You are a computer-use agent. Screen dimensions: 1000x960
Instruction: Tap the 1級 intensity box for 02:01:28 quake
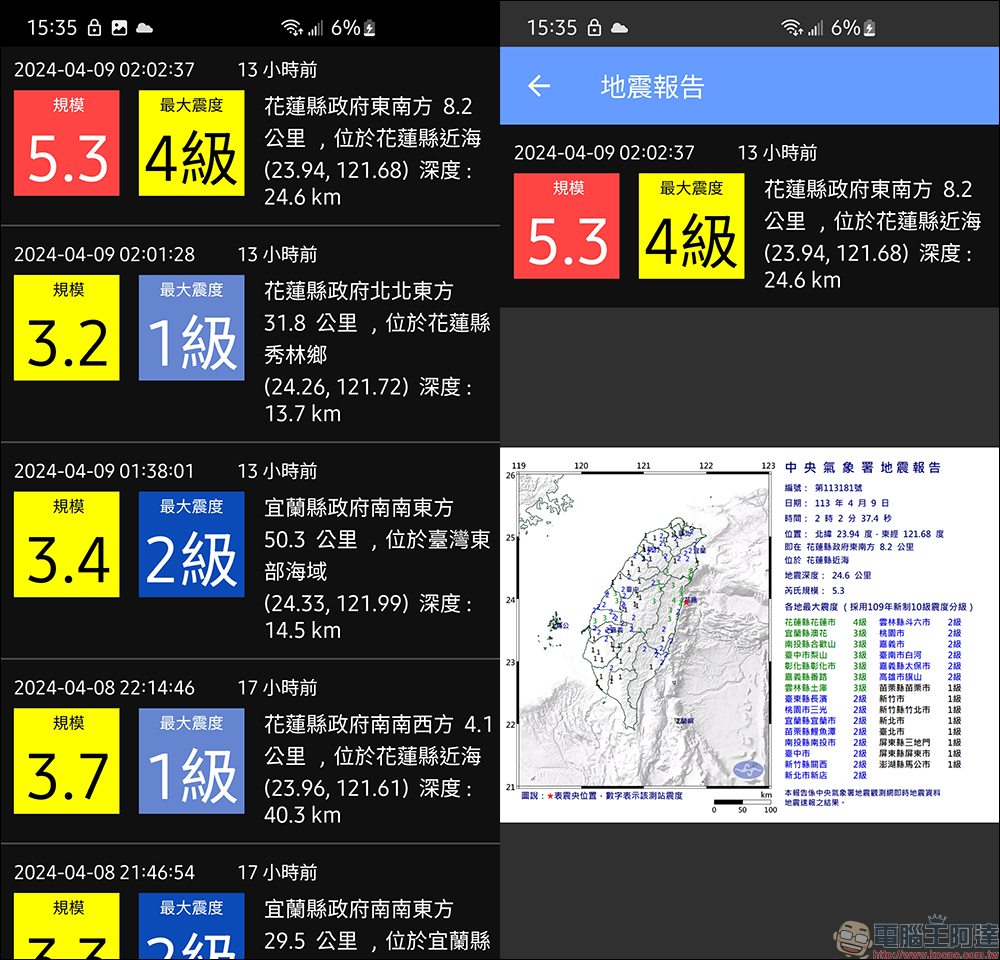tap(191, 328)
